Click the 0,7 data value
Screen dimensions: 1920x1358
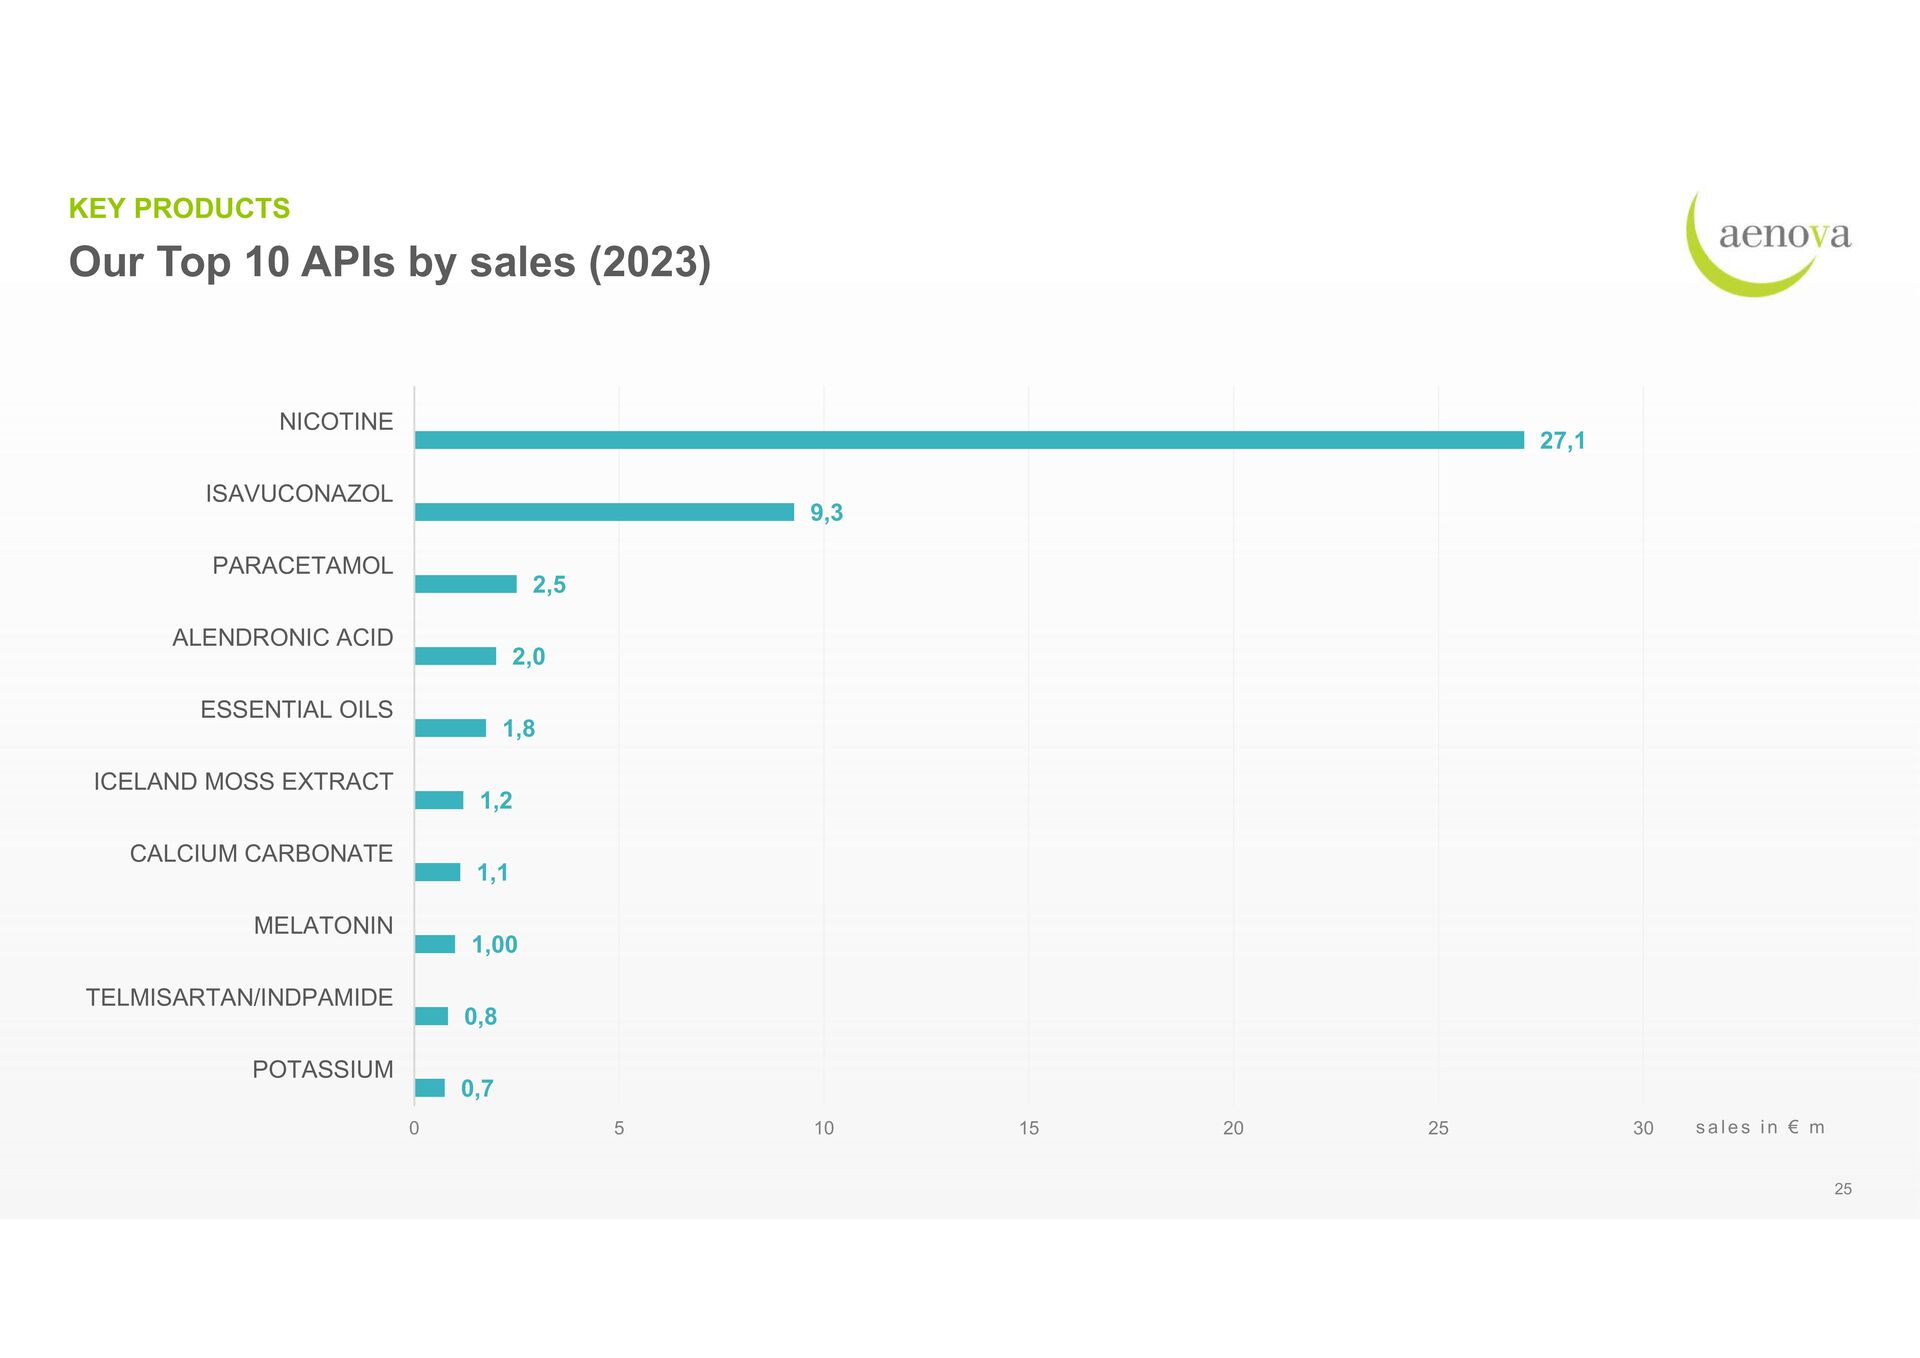point(477,1089)
